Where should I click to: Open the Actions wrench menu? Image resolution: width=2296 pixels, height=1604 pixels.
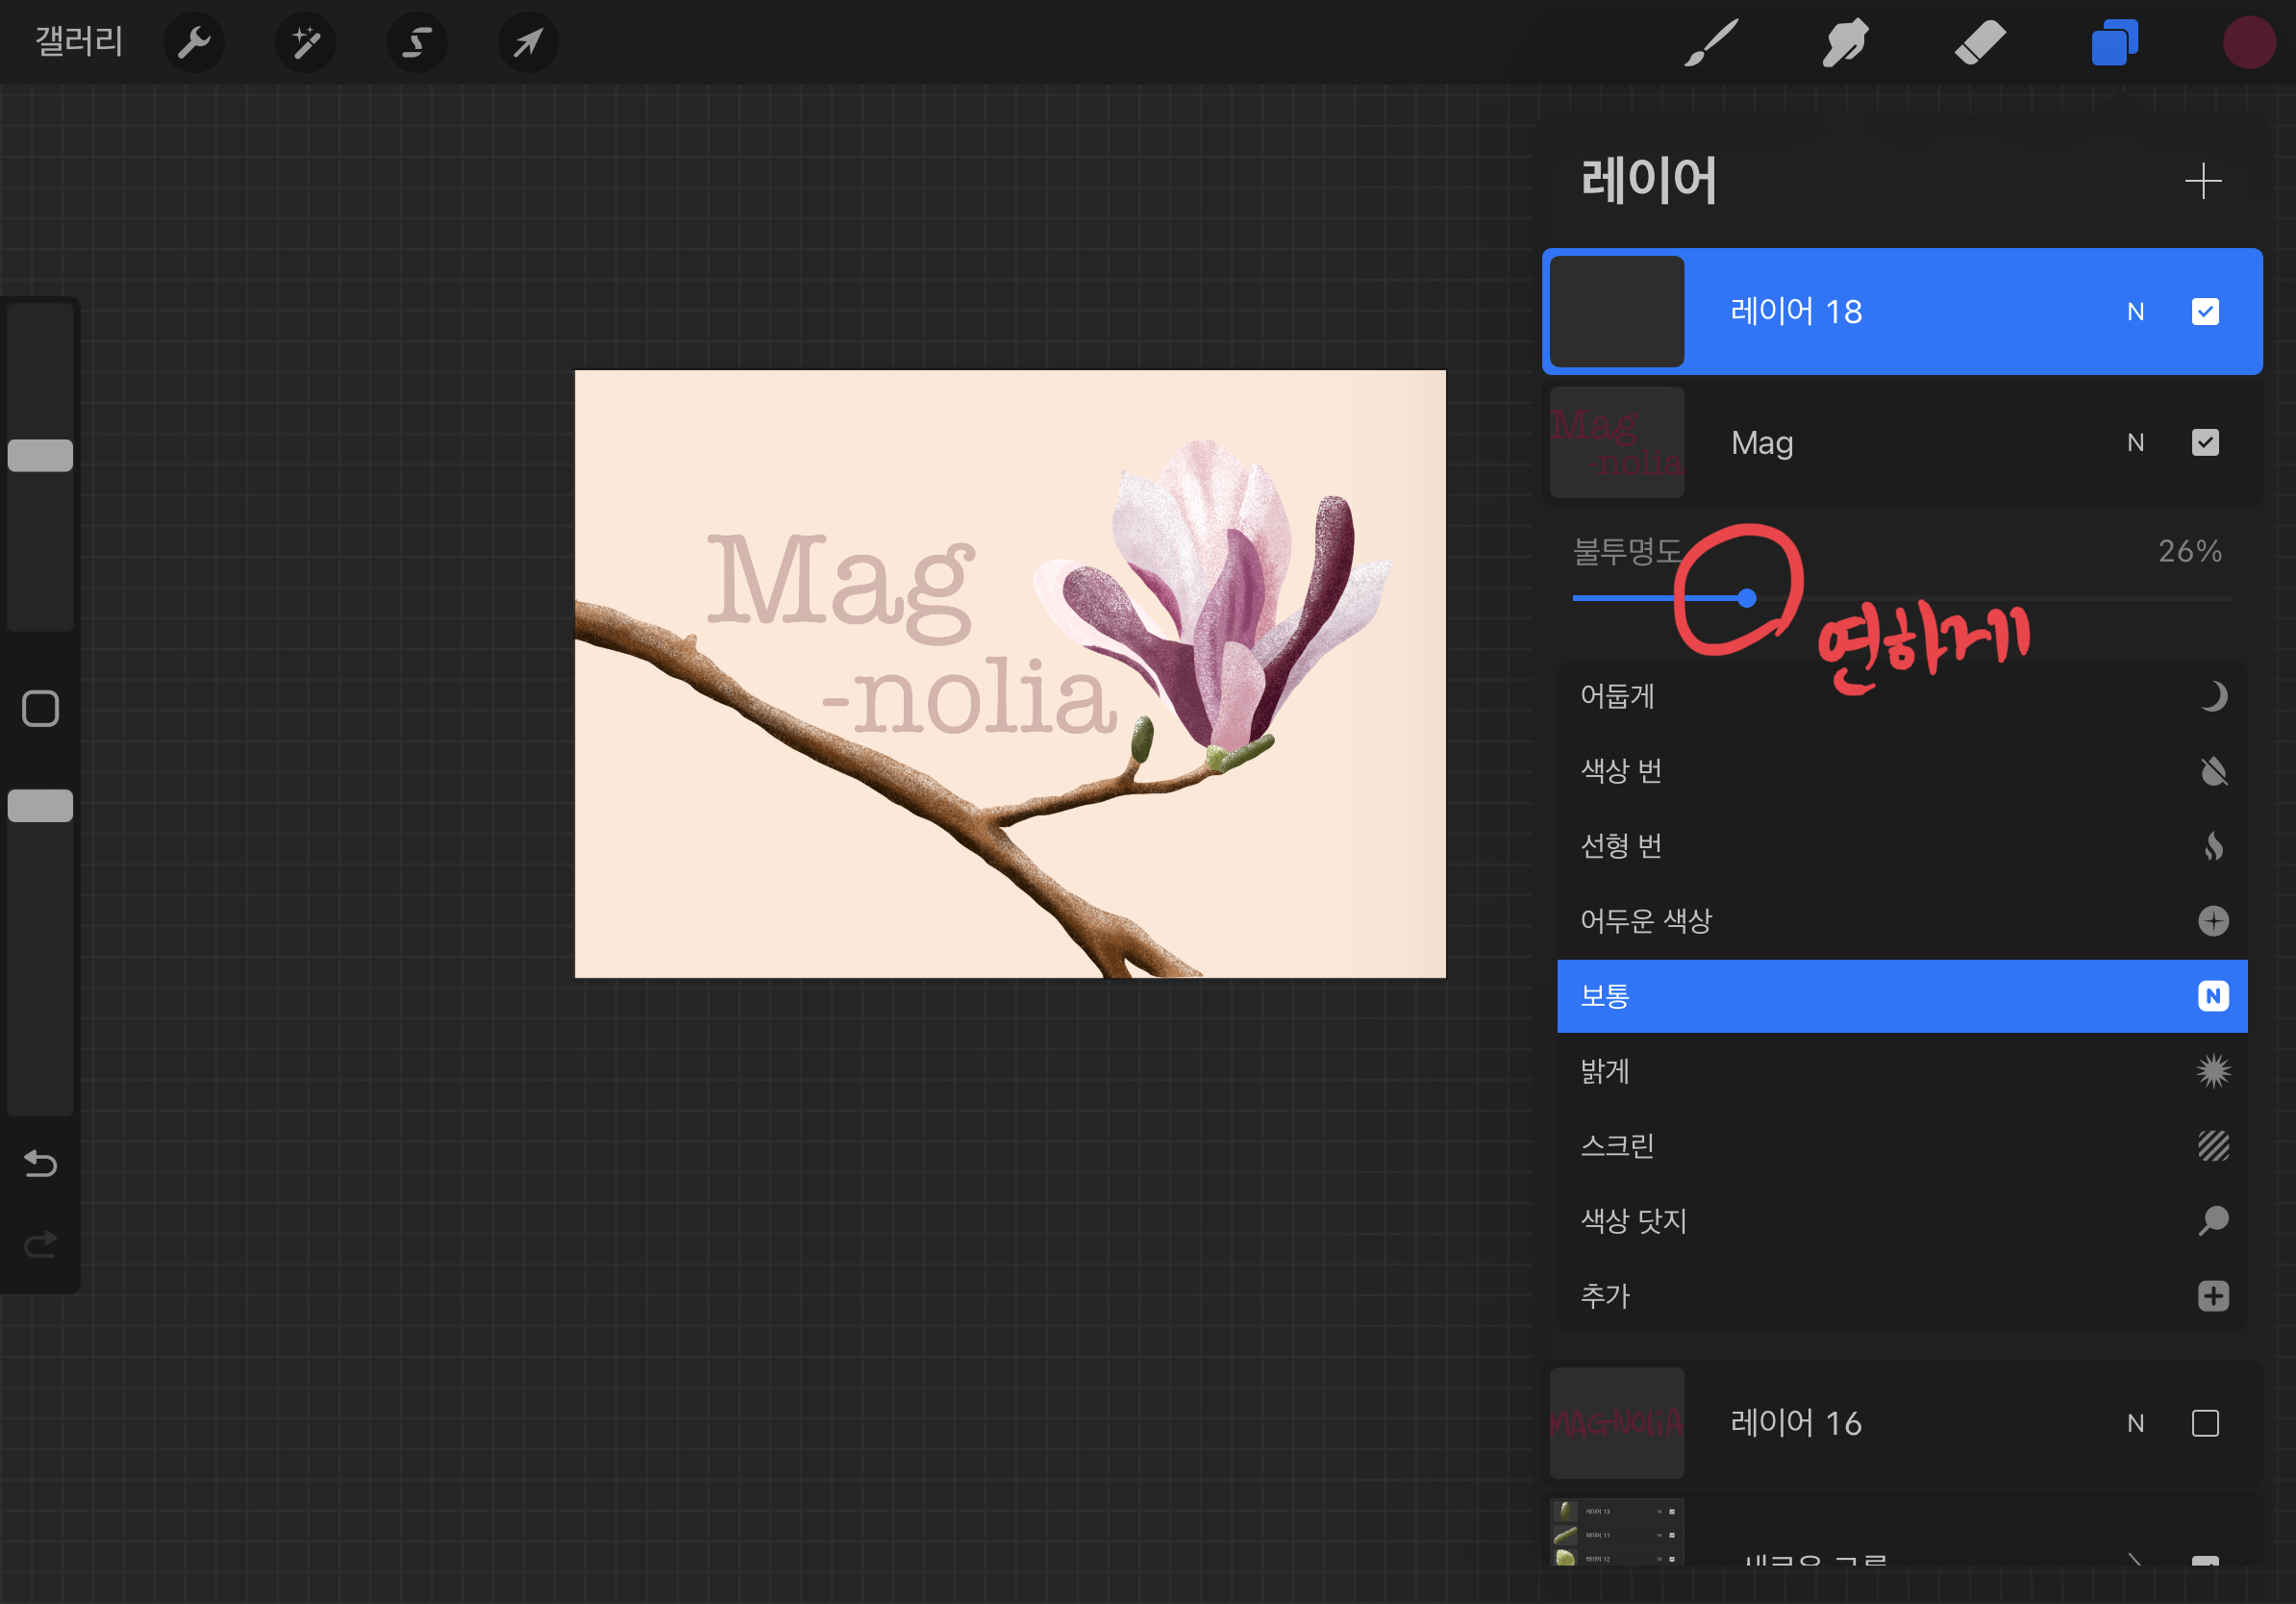click(193, 43)
